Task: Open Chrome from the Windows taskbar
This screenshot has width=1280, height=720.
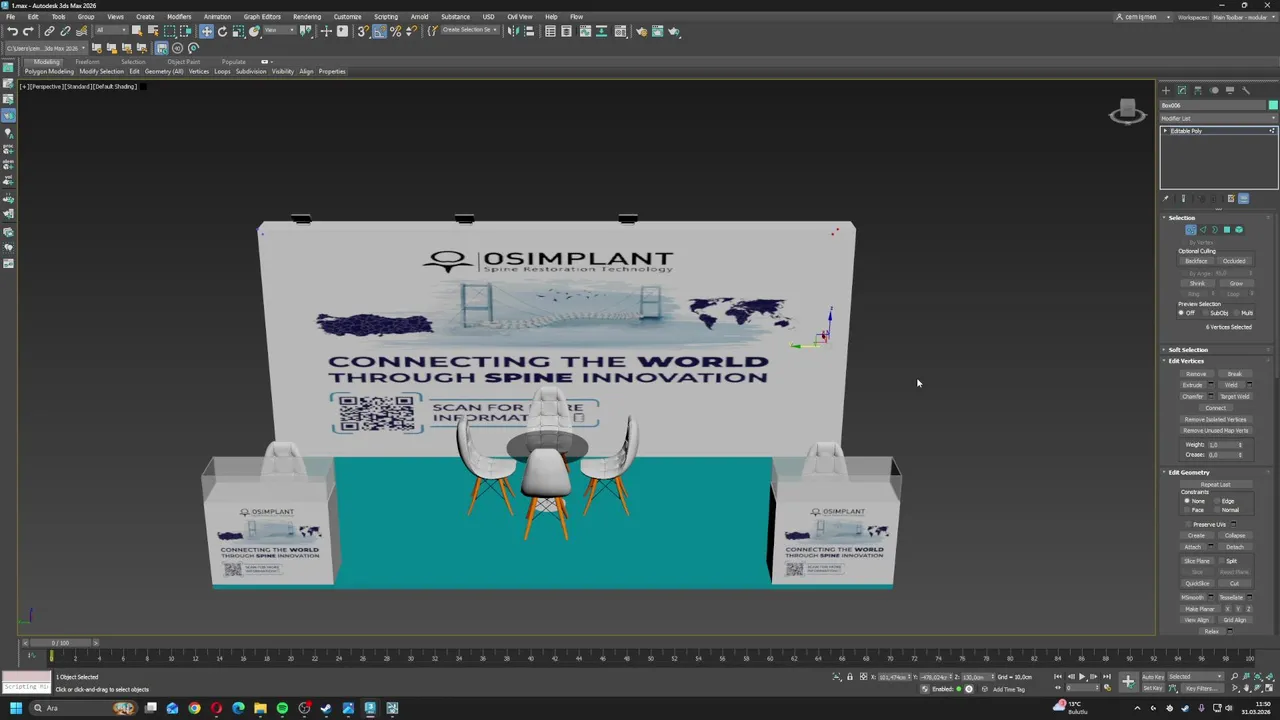Action: pyautogui.click(x=194, y=708)
